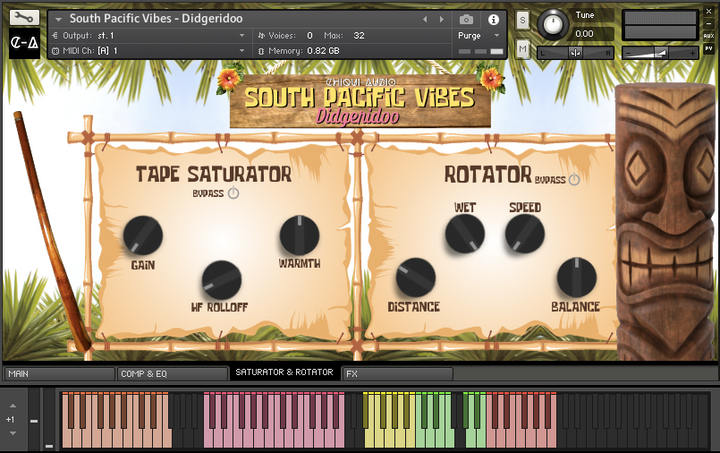This screenshot has height=453, width=720.
Task: Toggle Tape Saturator bypass power button
Action: (233, 193)
